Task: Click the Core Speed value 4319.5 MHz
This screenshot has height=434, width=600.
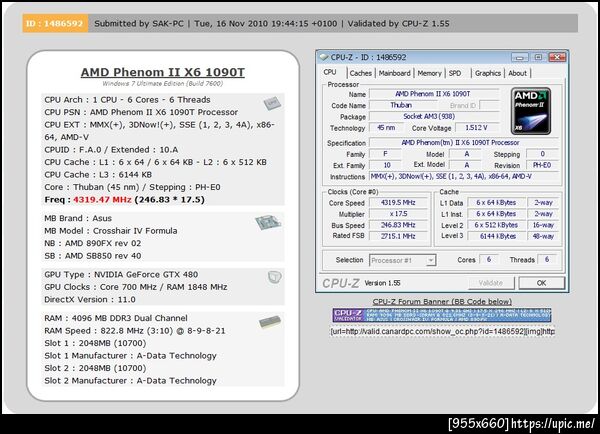Action: click(398, 203)
